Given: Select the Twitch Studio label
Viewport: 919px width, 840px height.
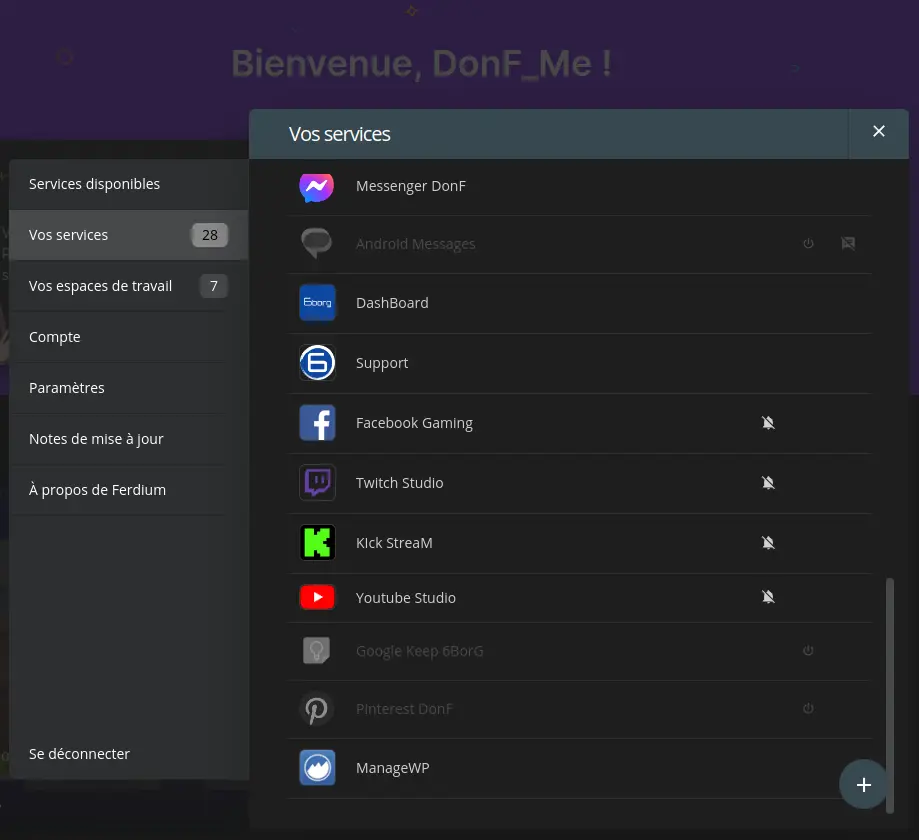Looking at the screenshot, I should (400, 483).
